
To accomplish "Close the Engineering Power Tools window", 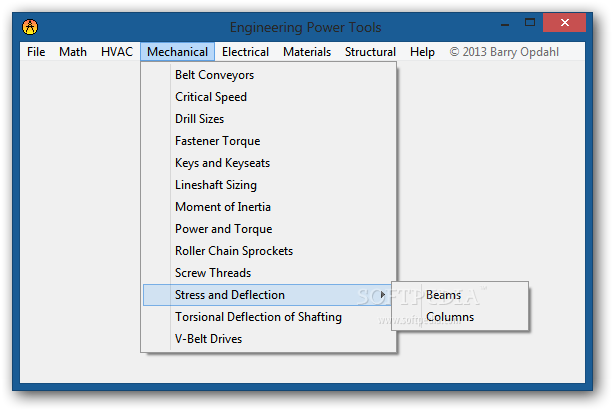I will point(565,23).
